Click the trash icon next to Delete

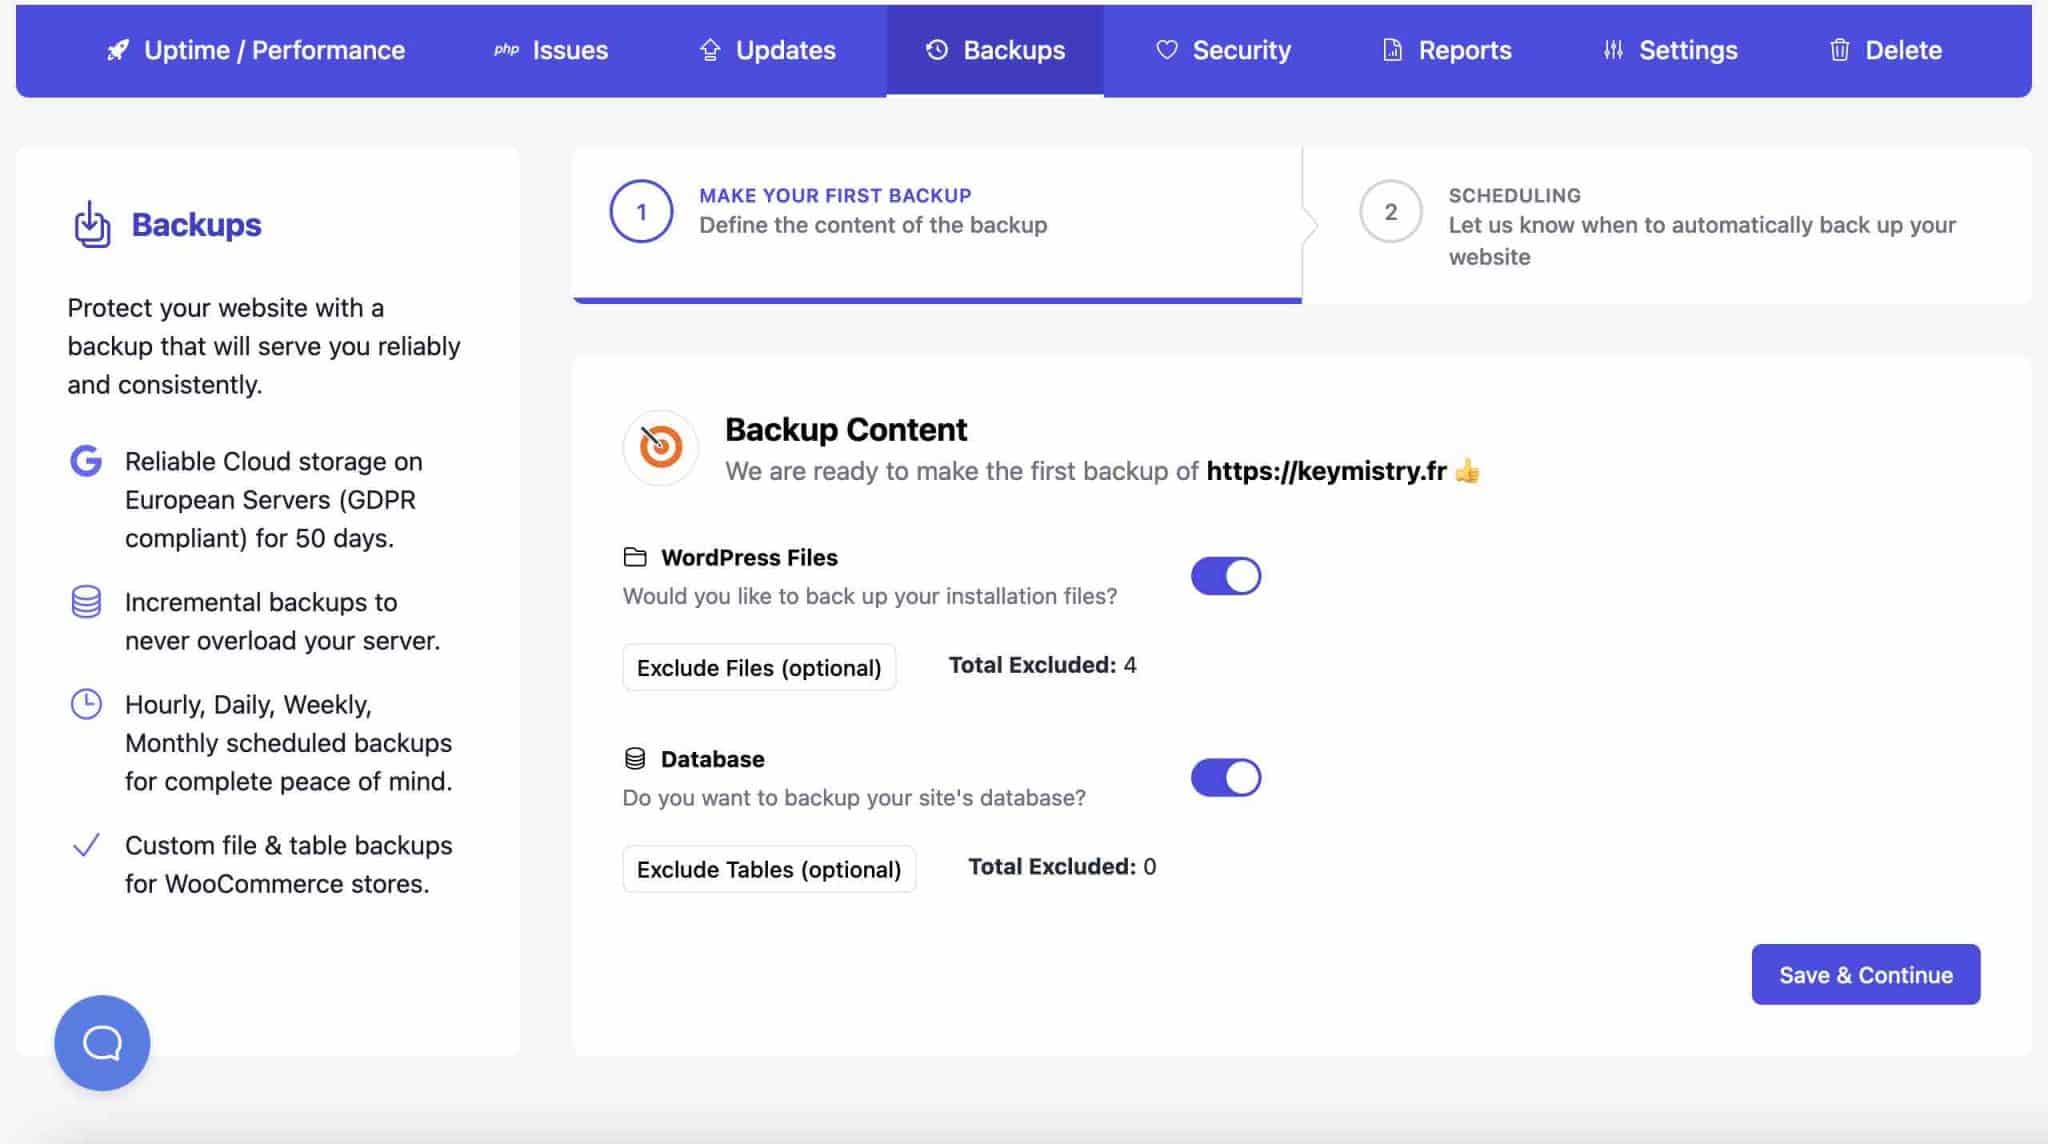click(1840, 50)
